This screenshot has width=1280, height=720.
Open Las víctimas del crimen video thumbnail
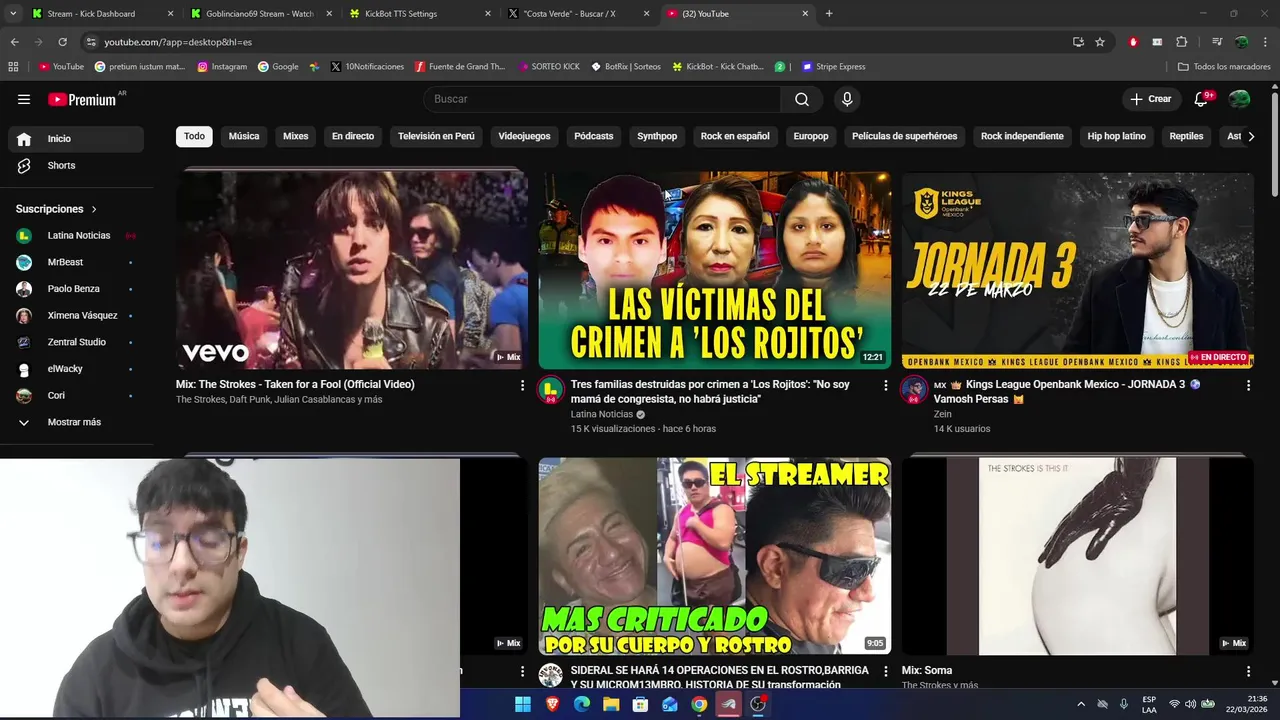(x=715, y=270)
